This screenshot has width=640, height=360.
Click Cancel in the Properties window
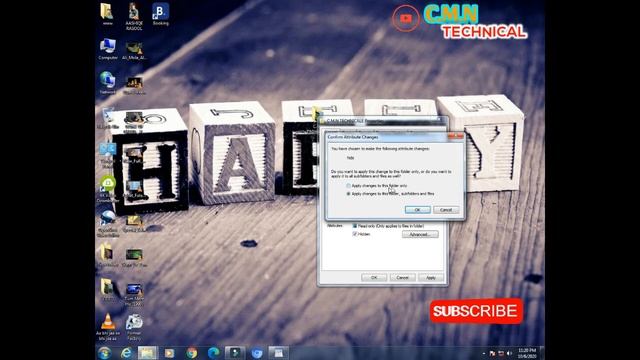tap(402, 278)
